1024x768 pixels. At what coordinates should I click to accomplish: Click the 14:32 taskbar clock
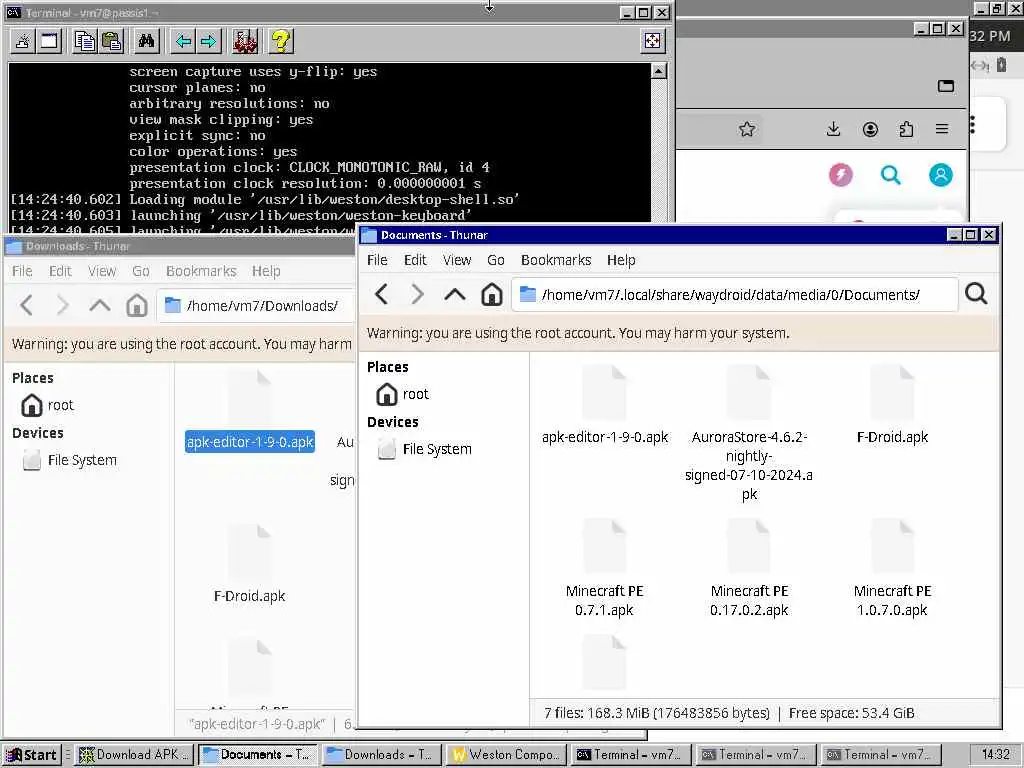(995, 754)
